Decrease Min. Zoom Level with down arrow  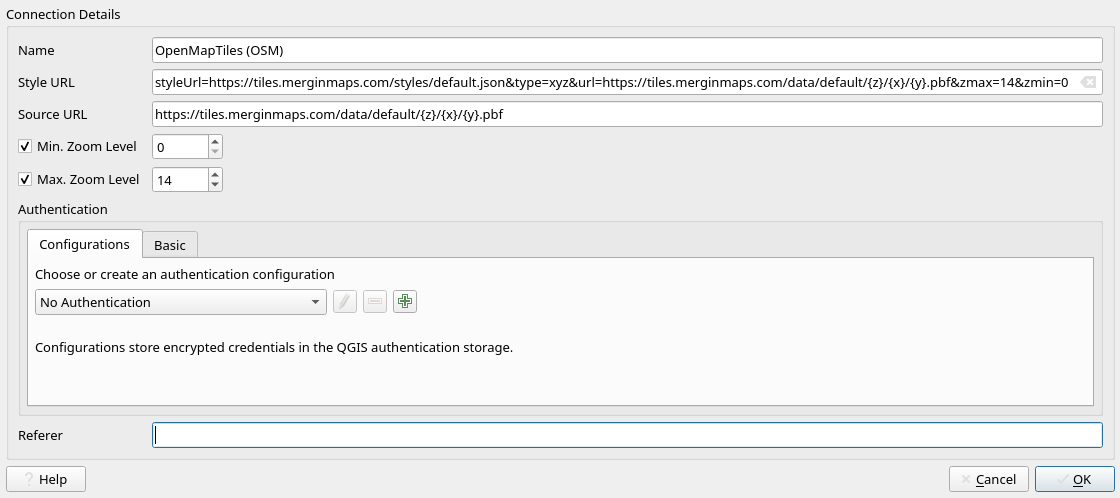[x=215, y=152]
